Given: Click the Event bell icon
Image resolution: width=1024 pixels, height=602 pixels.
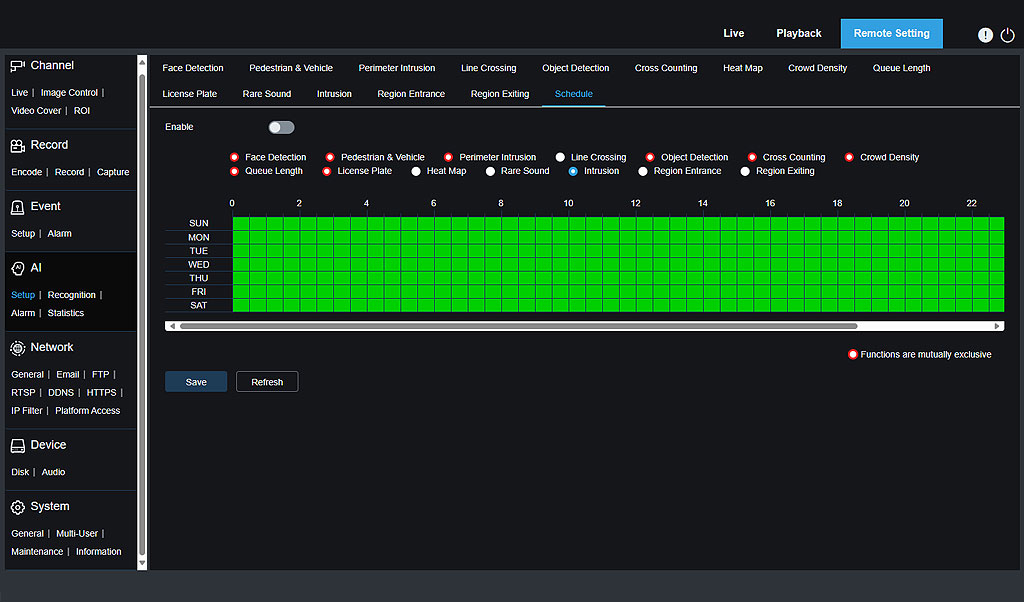Looking at the screenshot, I should coord(18,207).
